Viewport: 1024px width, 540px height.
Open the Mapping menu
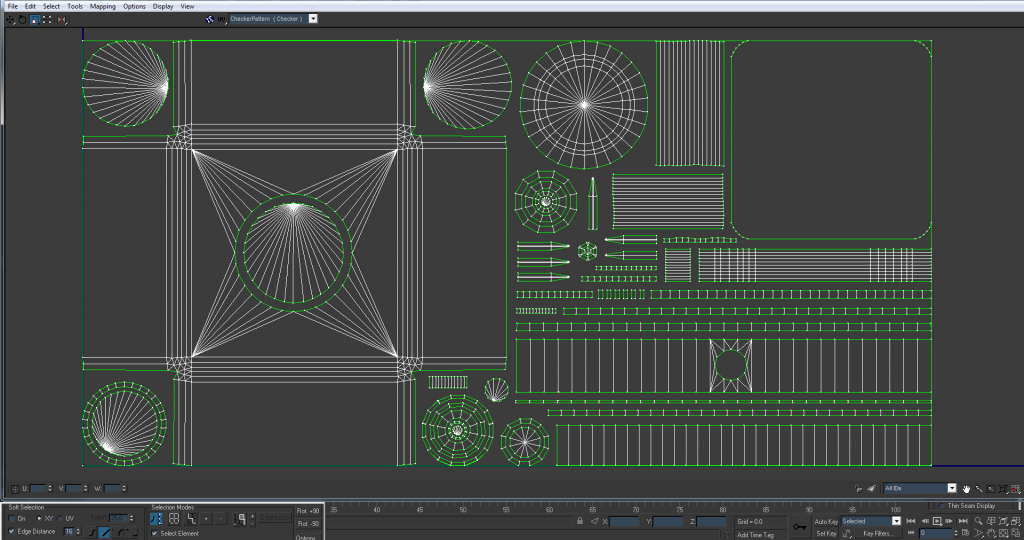click(x=102, y=6)
